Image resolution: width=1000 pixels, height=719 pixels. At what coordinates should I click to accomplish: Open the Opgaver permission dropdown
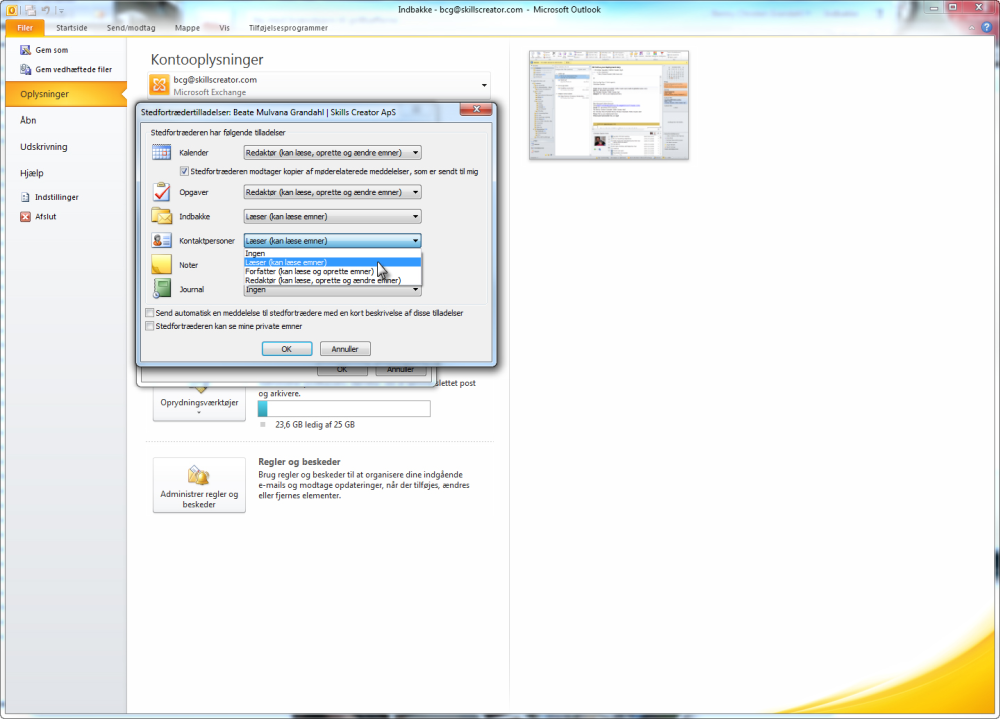[332, 192]
